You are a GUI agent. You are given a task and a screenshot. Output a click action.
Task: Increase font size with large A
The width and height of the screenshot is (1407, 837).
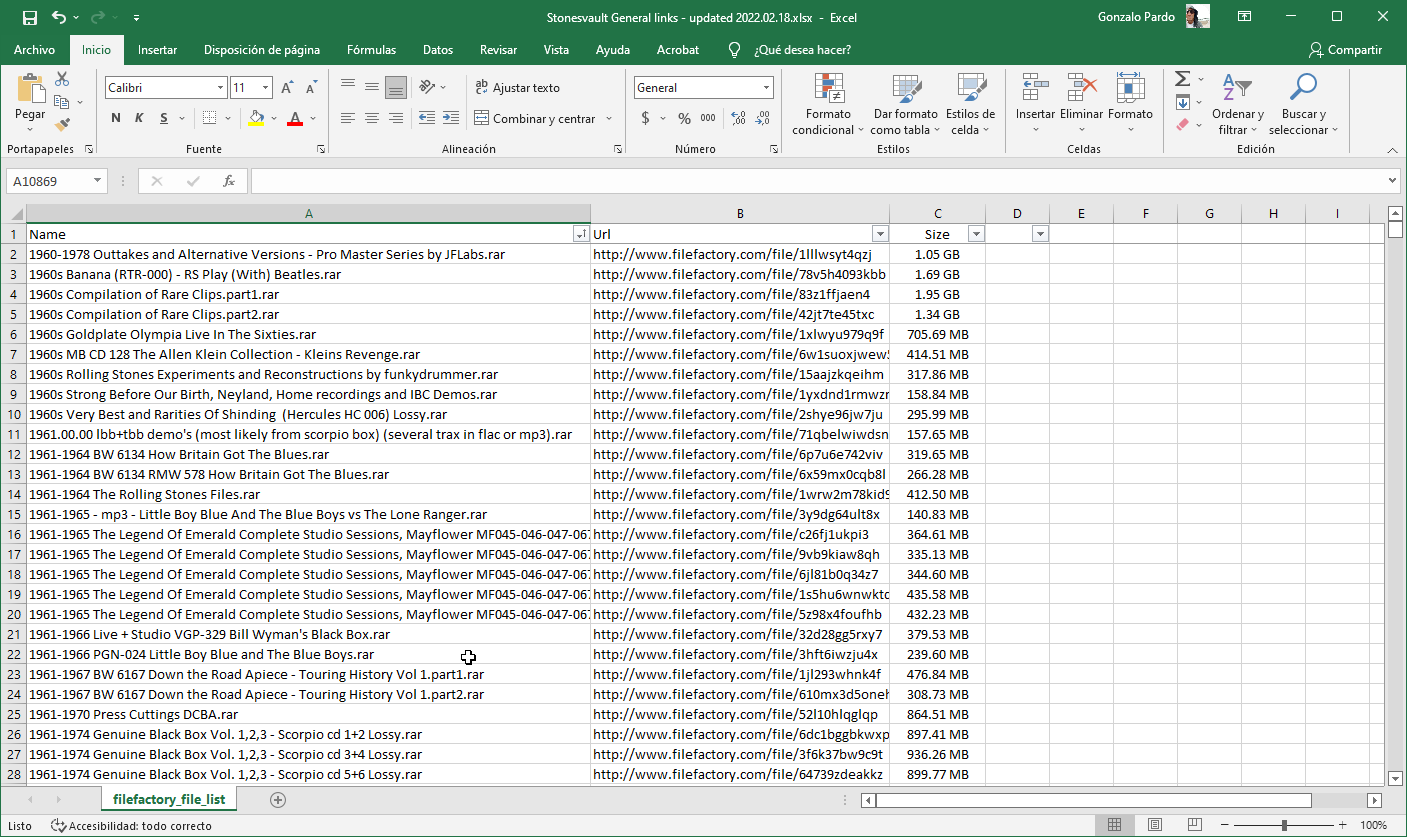pyautogui.click(x=288, y=88)
